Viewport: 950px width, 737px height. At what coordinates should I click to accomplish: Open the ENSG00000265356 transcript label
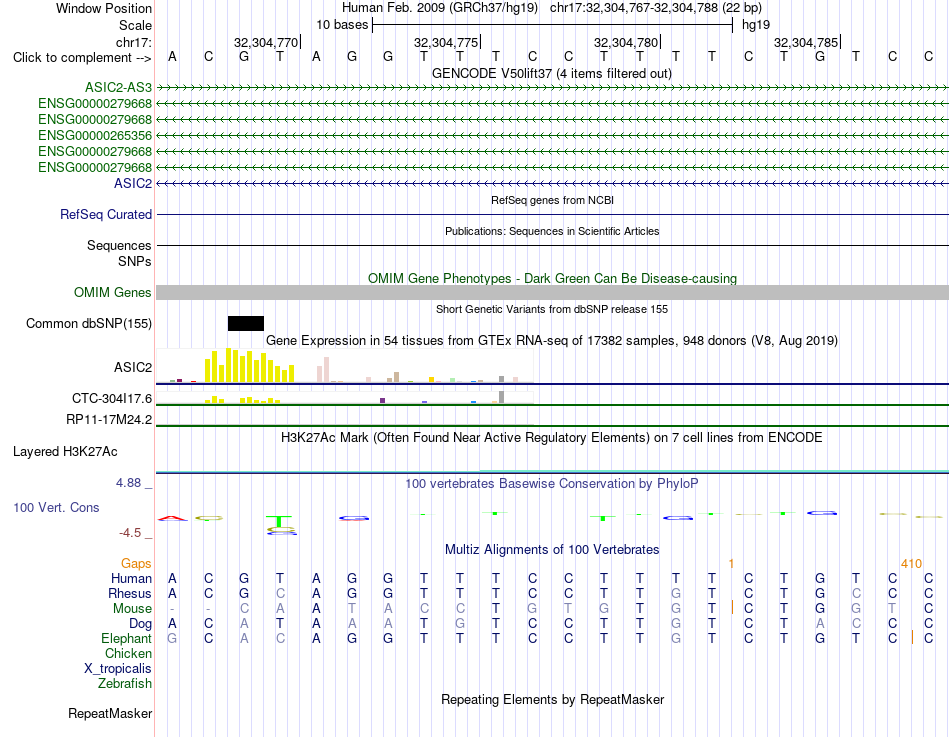[x=95, y=135]
